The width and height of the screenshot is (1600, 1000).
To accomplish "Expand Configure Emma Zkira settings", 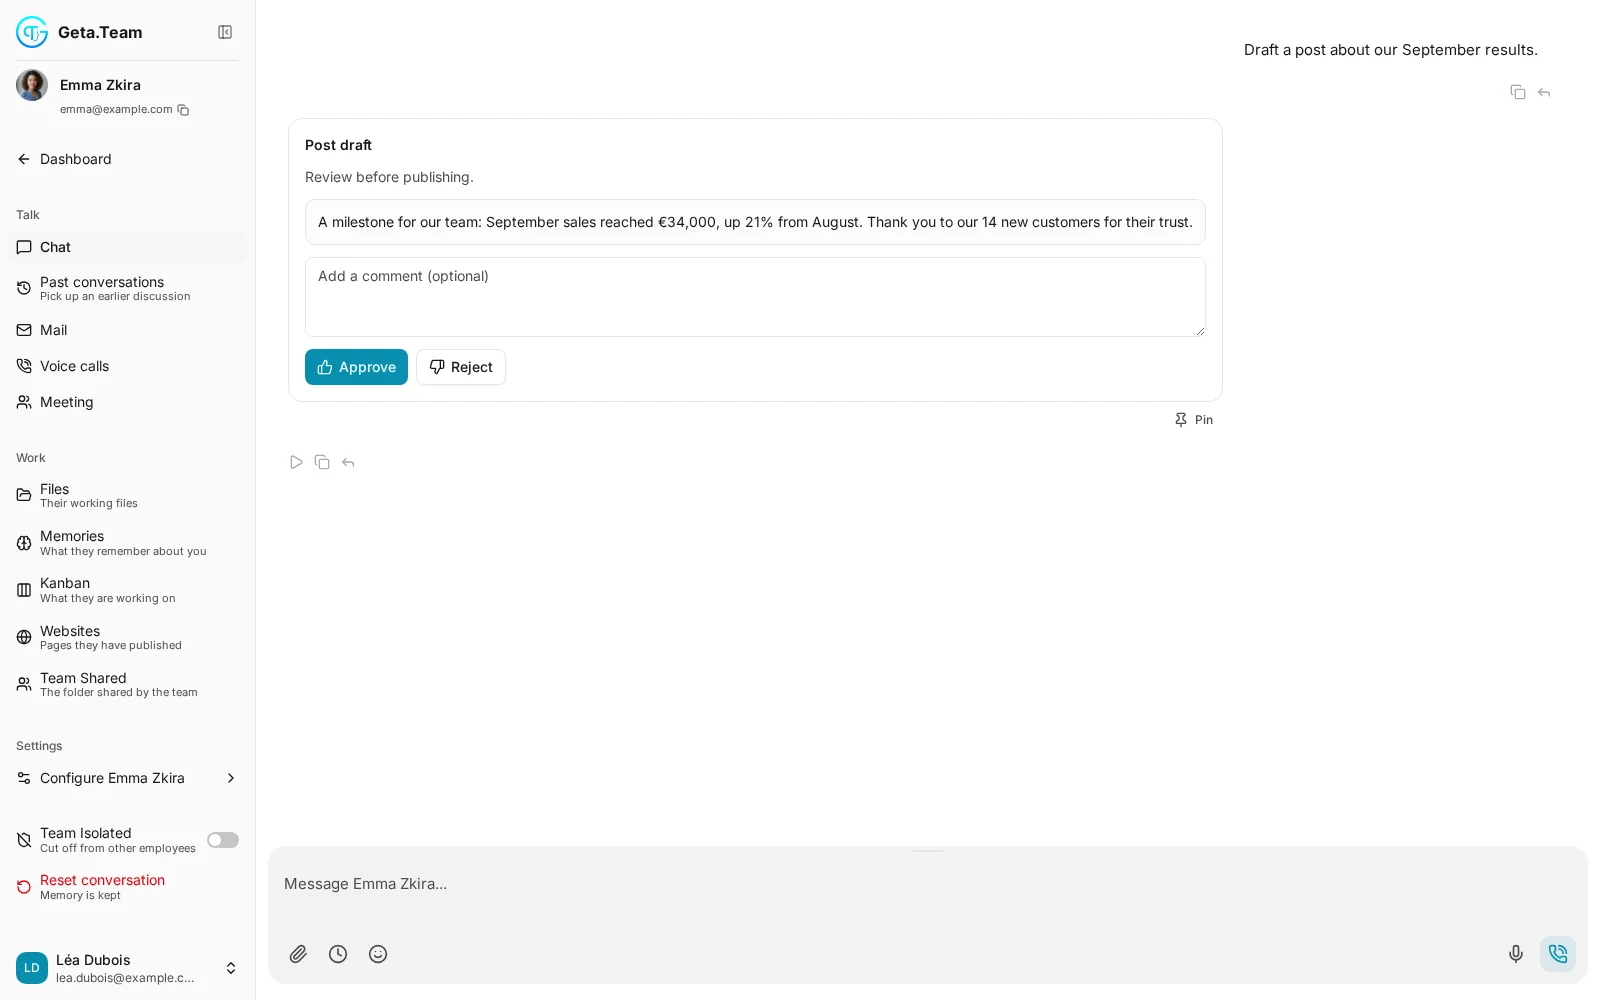I will click(x=127, y=778).
